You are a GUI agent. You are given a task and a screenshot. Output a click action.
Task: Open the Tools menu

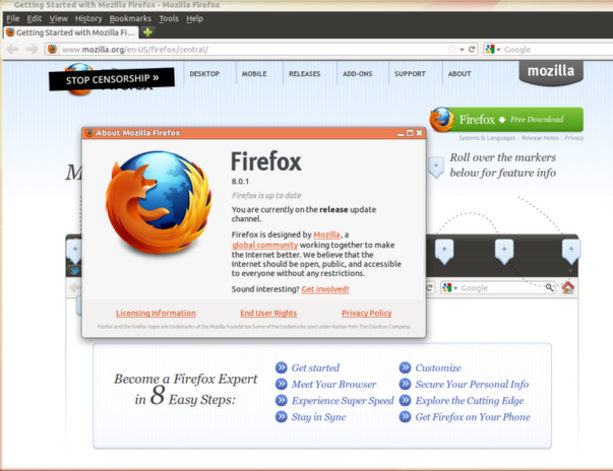168,18
